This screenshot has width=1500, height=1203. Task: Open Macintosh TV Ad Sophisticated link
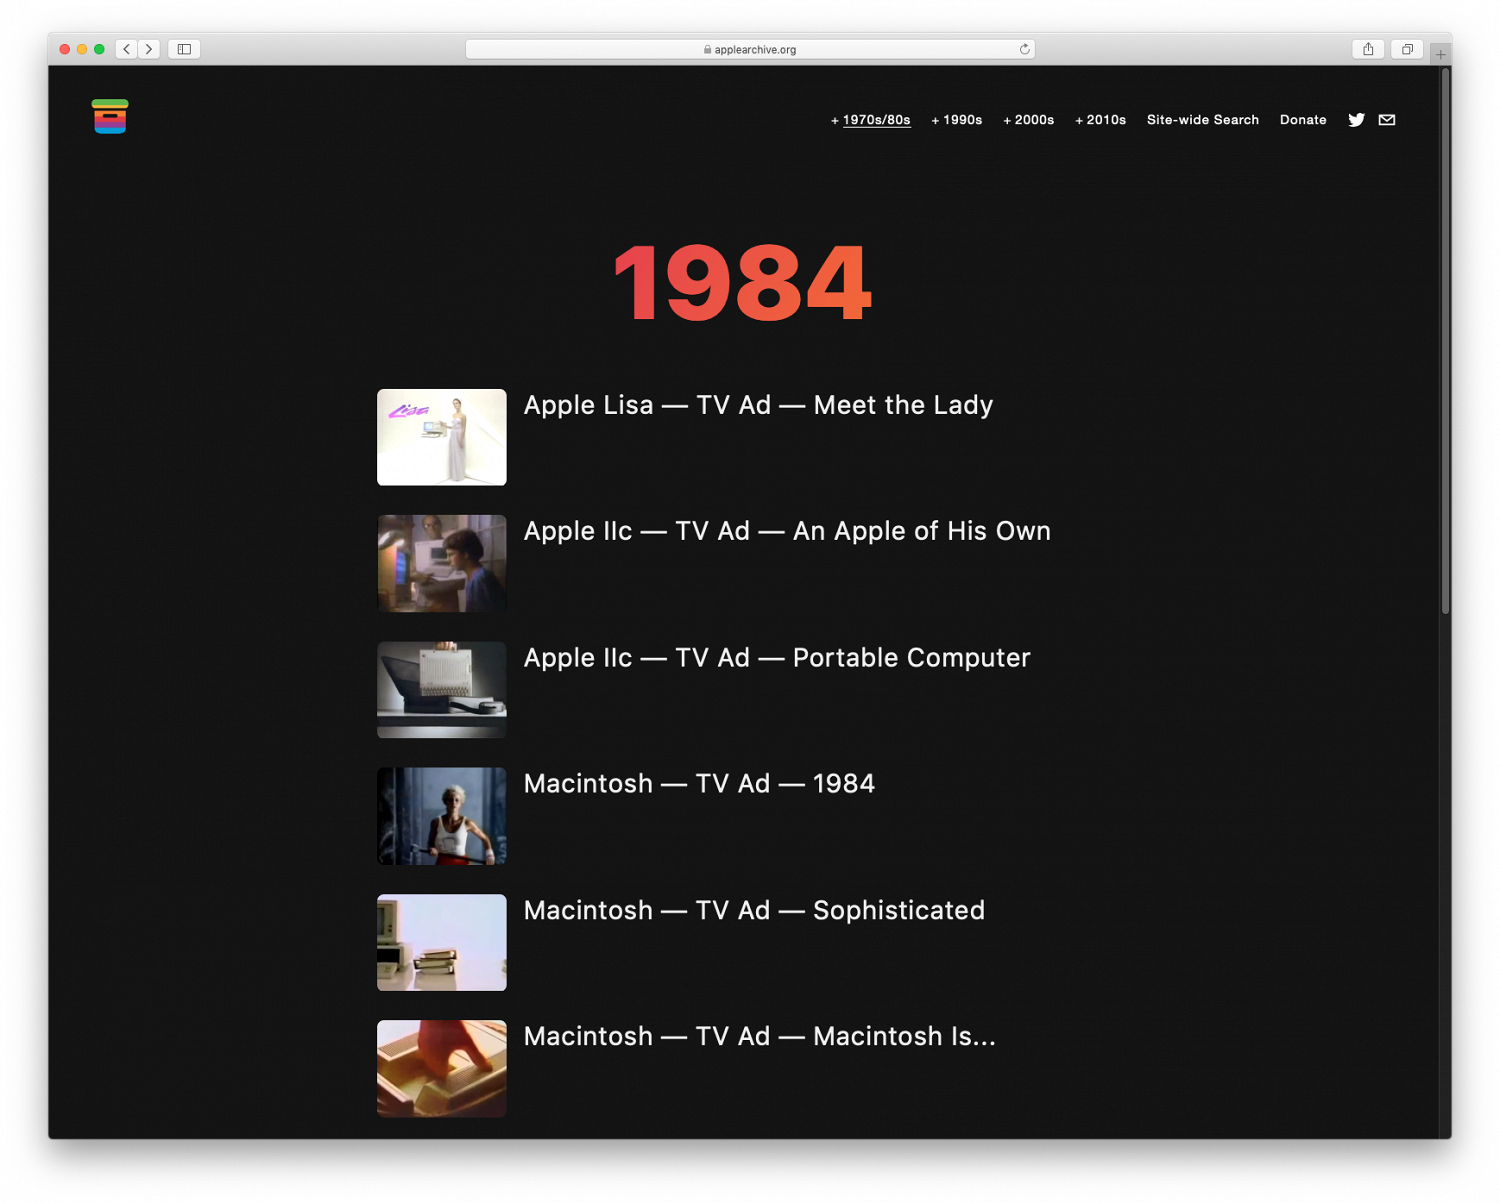coord(754,910)
